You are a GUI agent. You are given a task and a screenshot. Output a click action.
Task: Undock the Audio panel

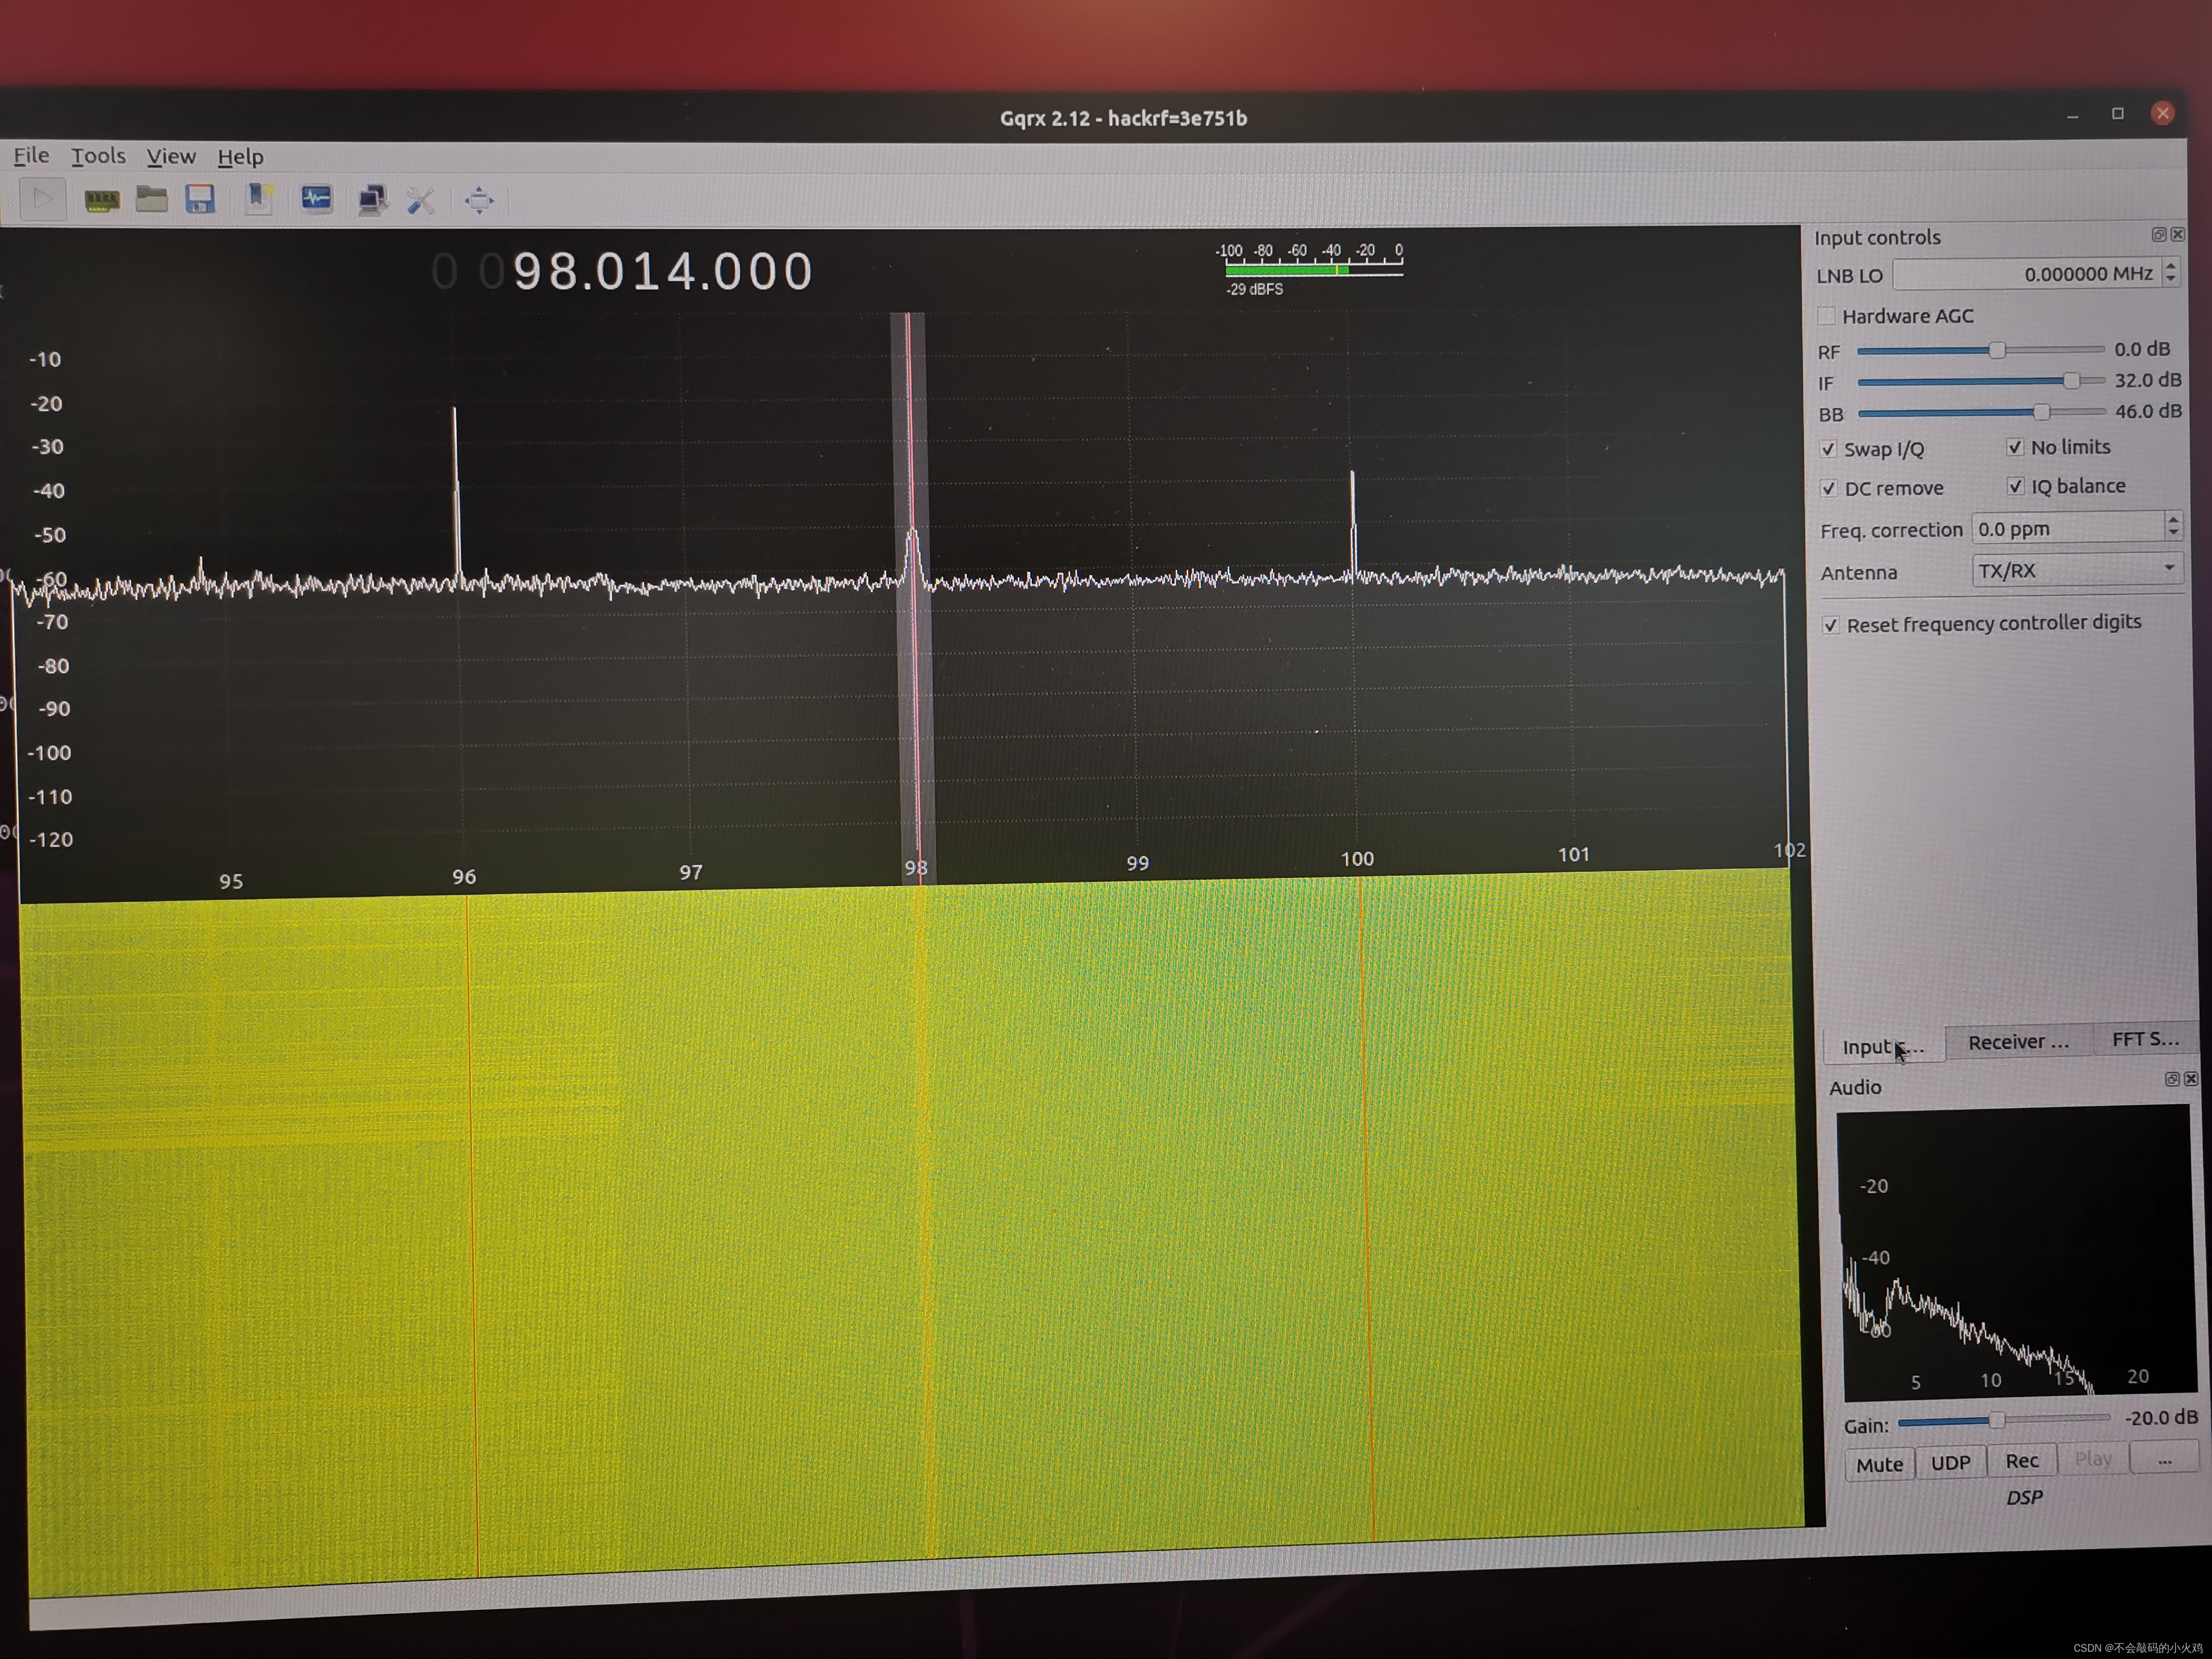pyautogui.click(x=2171, y=1079)
